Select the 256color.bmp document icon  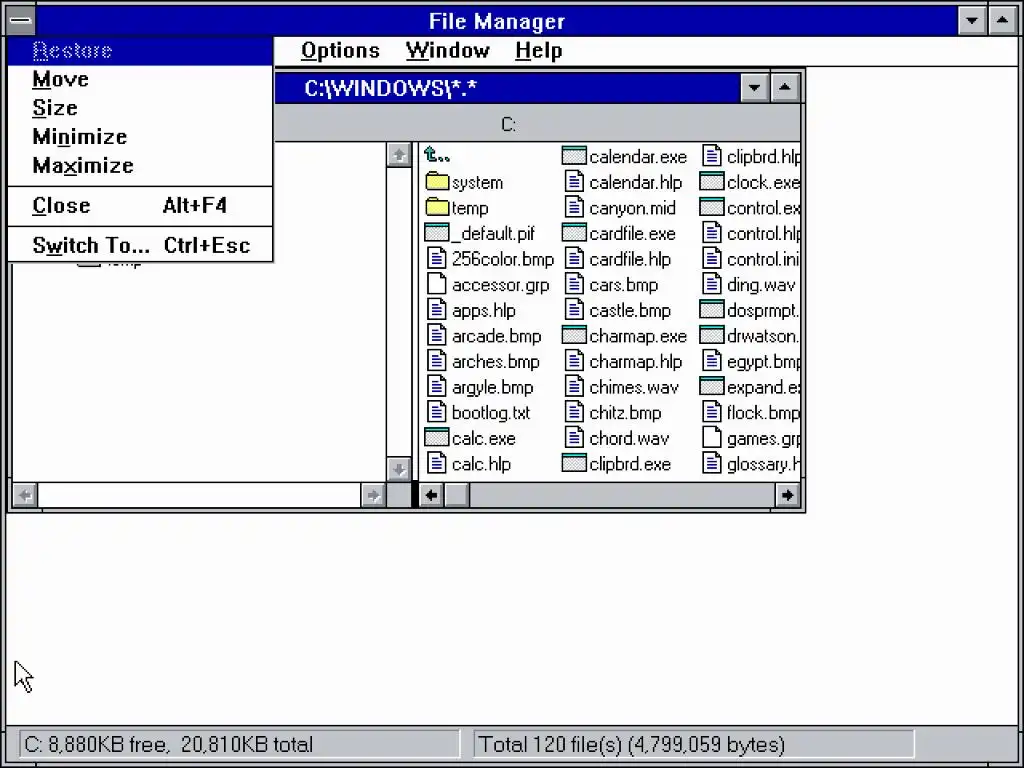(436, 259)
